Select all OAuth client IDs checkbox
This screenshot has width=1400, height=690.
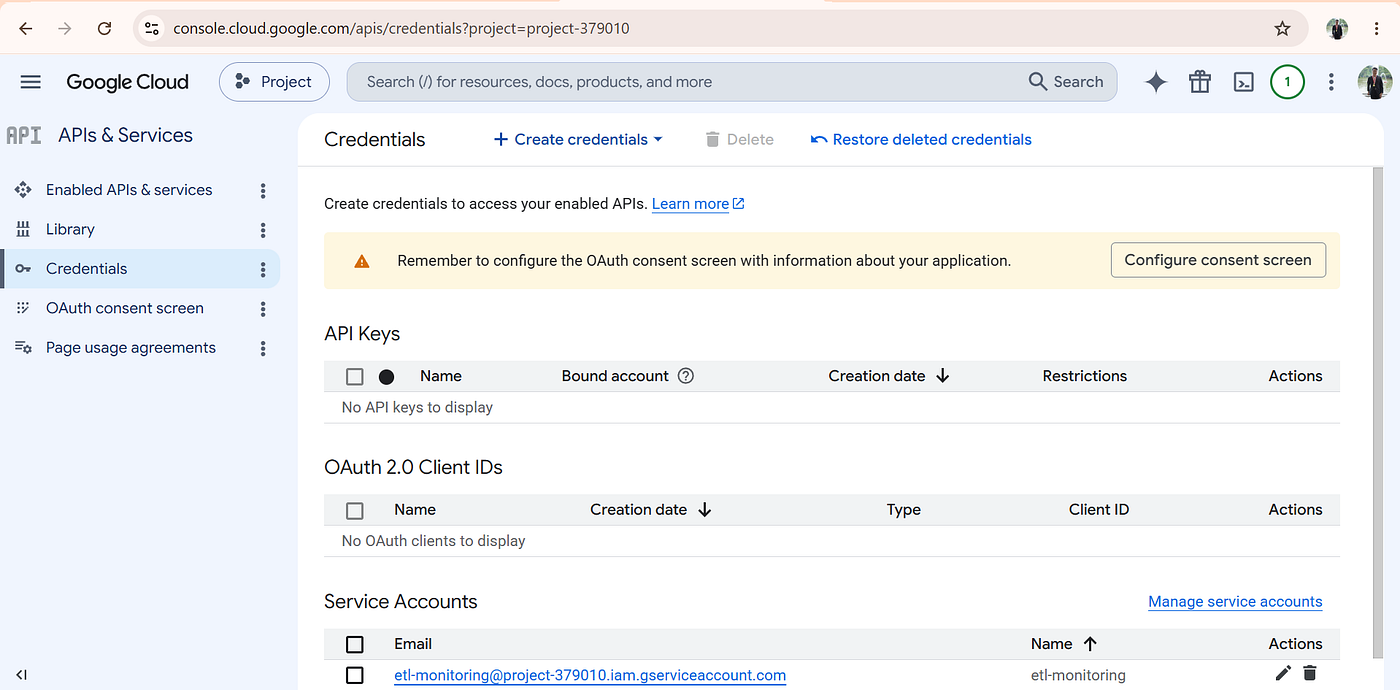point(354,510)
